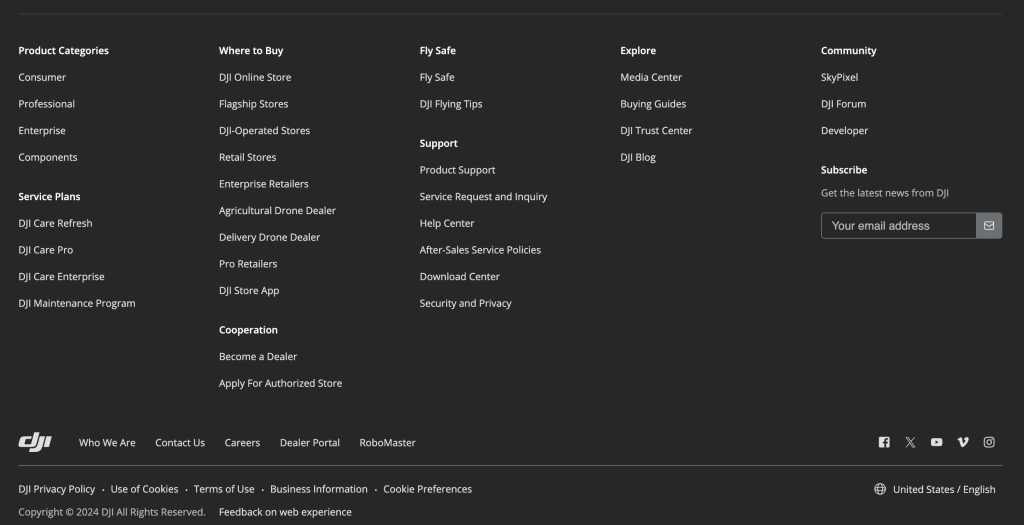
Task: Open Use of Cookies link
Action: (144, 489)
